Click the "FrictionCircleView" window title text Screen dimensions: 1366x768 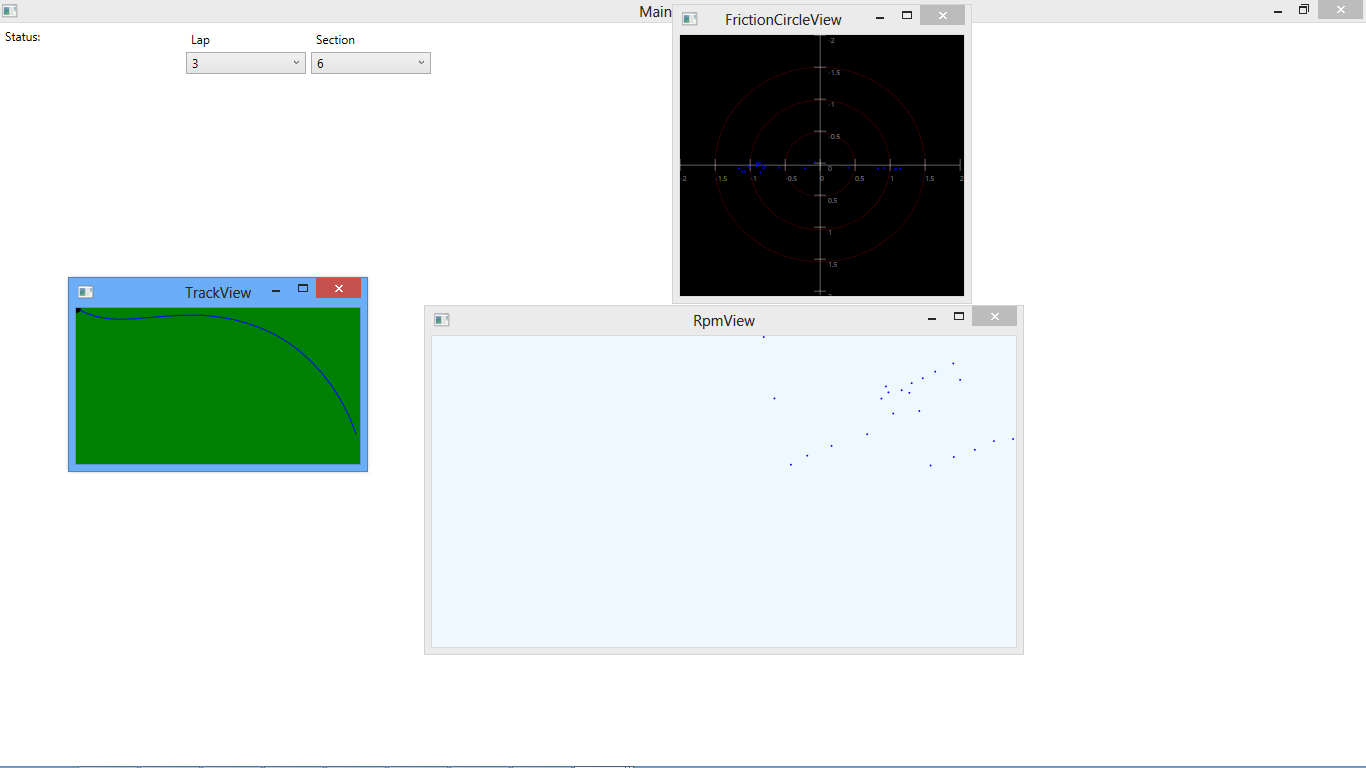(x=784, y=20)
